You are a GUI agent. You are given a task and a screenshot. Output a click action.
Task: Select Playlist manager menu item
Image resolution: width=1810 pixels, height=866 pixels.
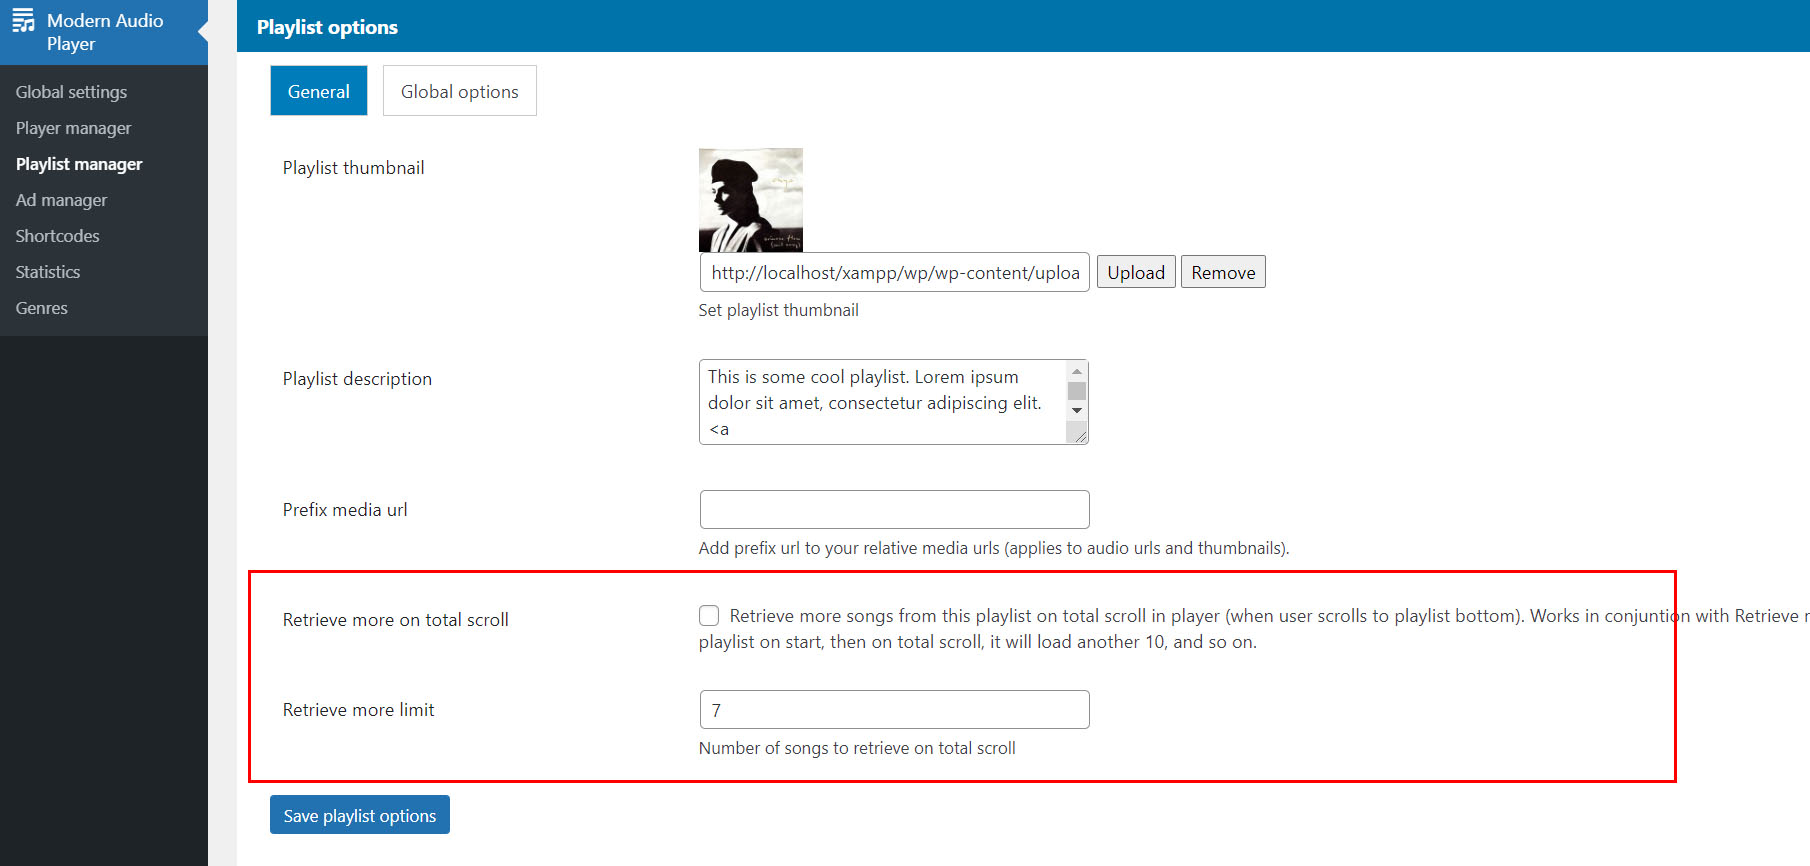(x=79, y=164)
